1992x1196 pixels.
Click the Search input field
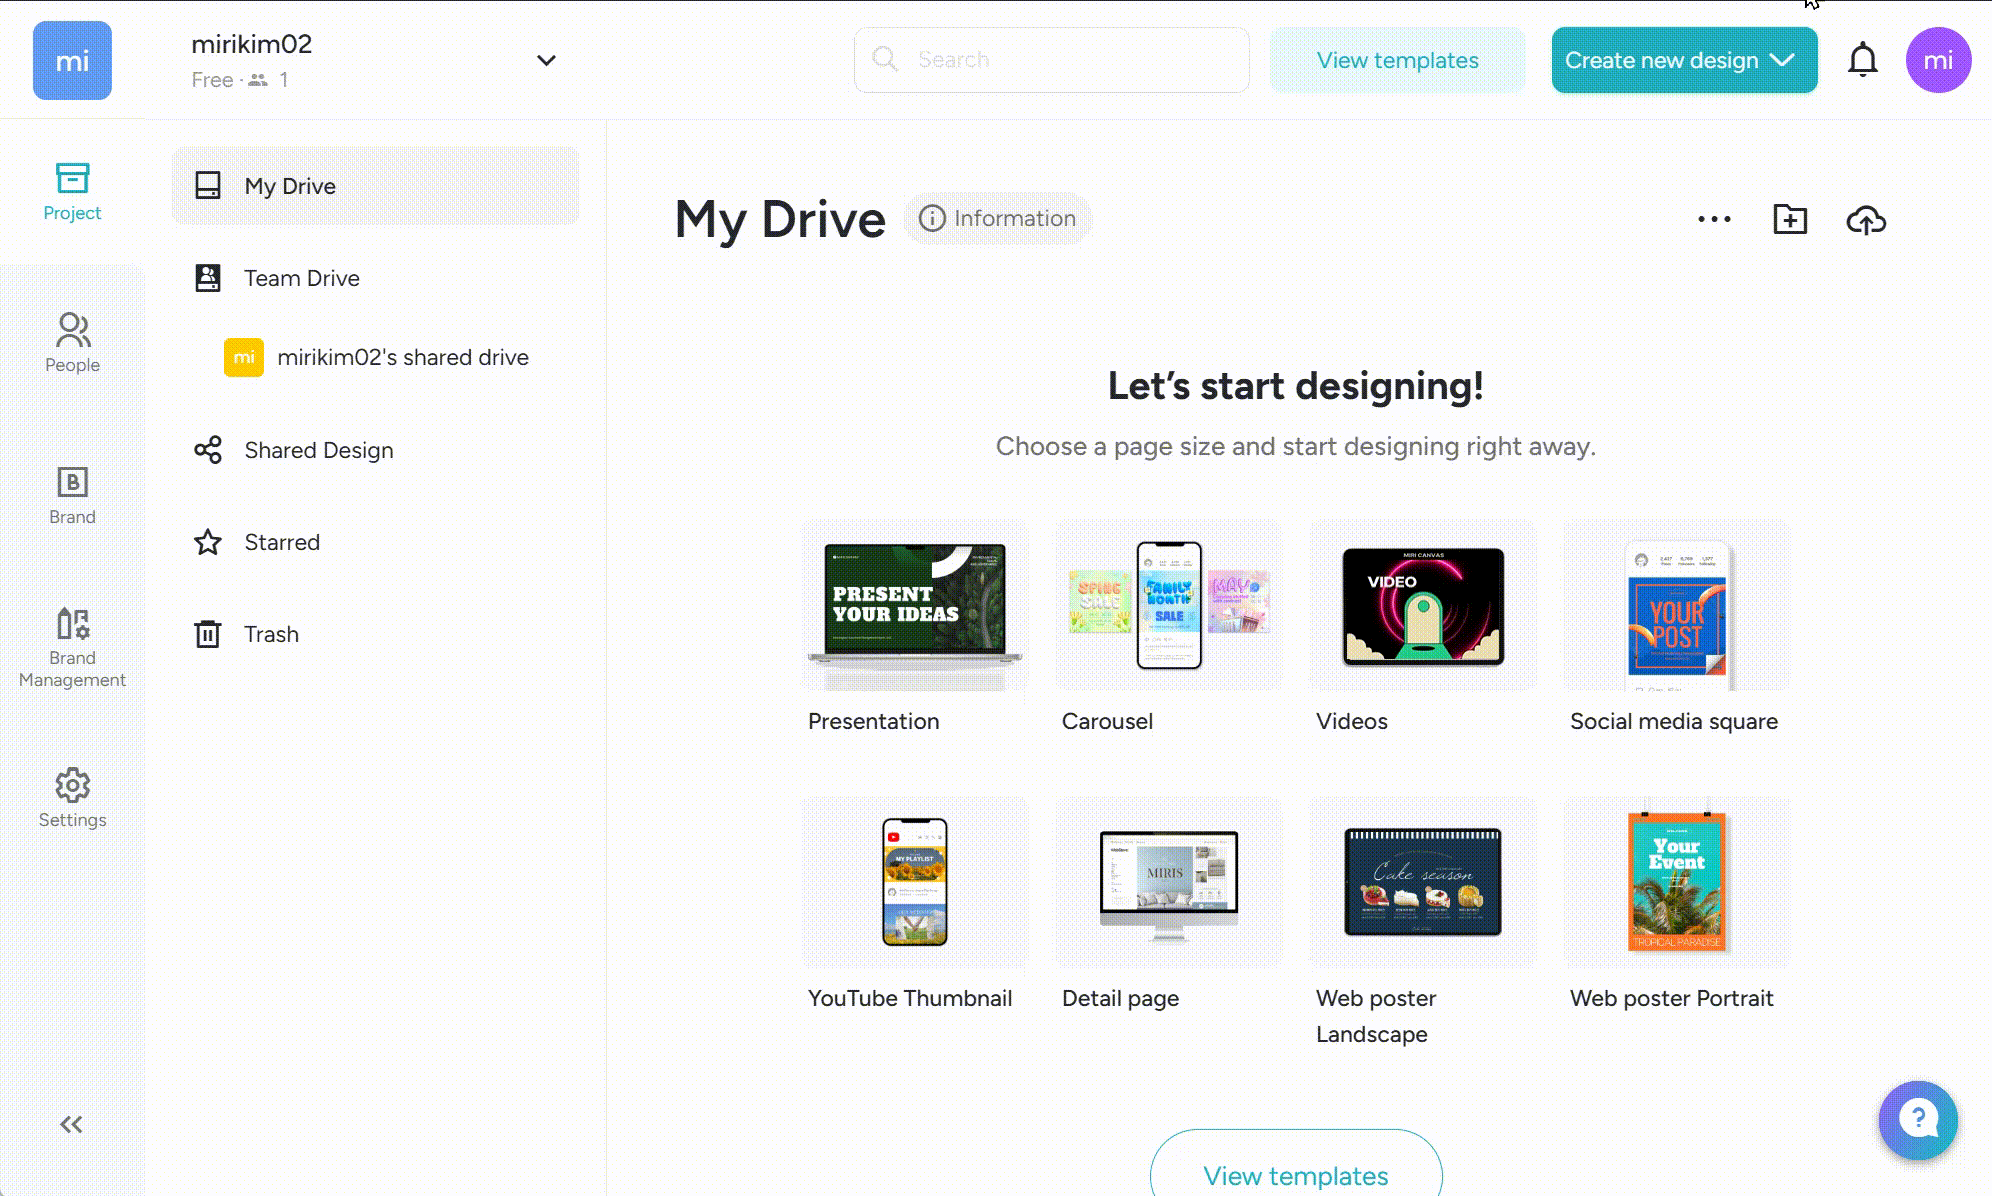click(1051, 60)
